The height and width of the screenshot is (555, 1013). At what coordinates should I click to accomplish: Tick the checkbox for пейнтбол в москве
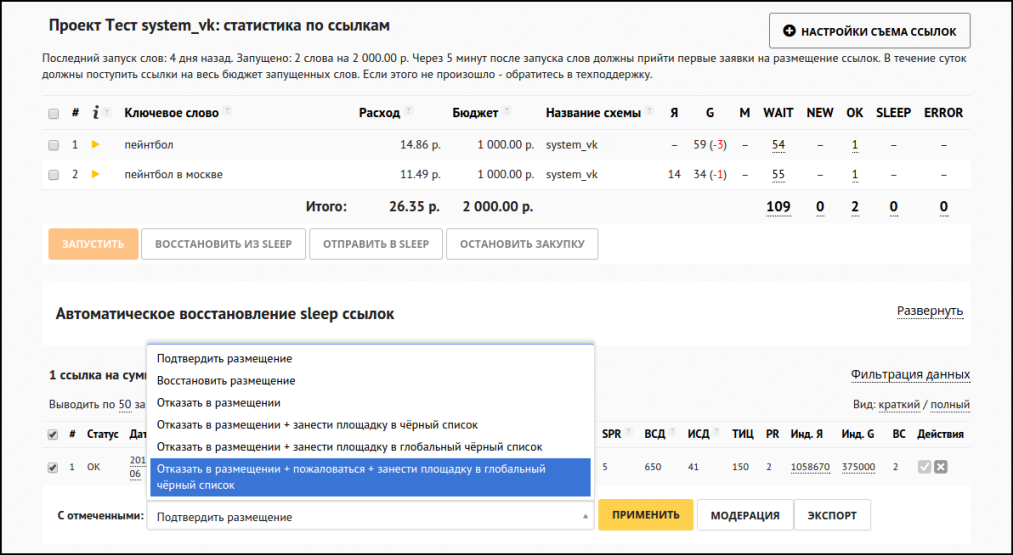tap(54, 175)
